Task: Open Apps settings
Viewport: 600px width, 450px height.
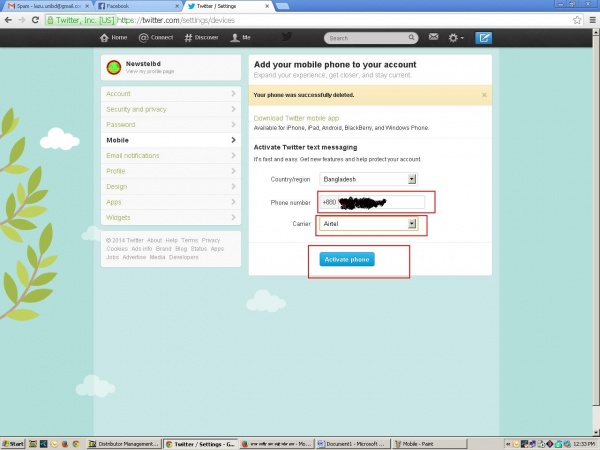Action: tap(171, 202)
